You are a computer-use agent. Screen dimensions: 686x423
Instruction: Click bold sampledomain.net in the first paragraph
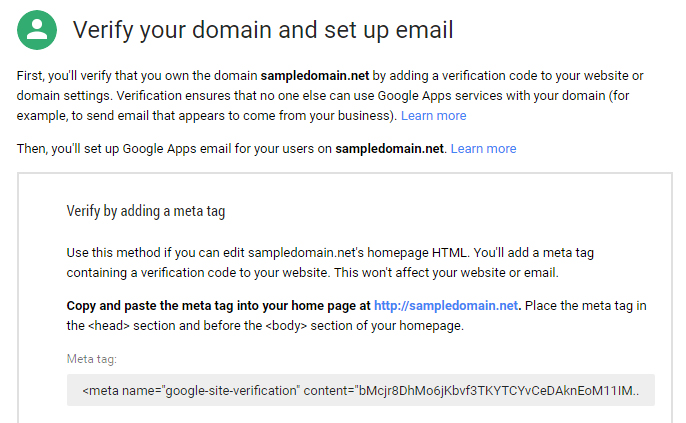tap(315, 76)
